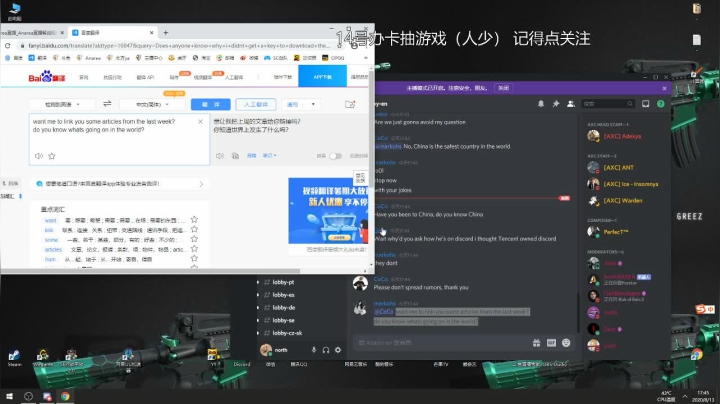The height and width of the screenshot is (404, 720).
Task: Open the app promotion link bar
Action: tap(119, 184)
